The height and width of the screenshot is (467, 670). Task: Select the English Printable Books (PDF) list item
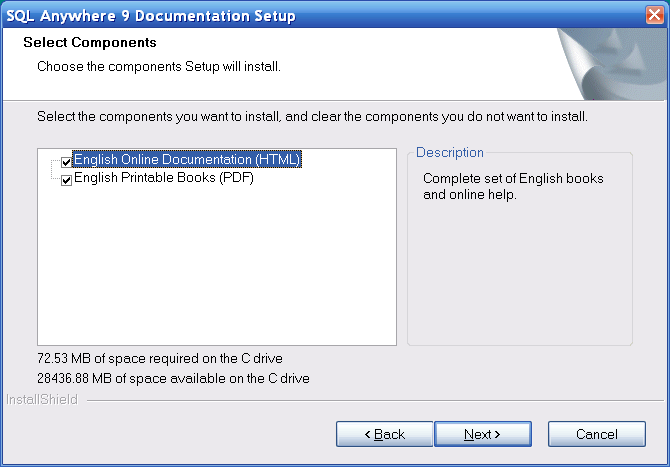163,179
